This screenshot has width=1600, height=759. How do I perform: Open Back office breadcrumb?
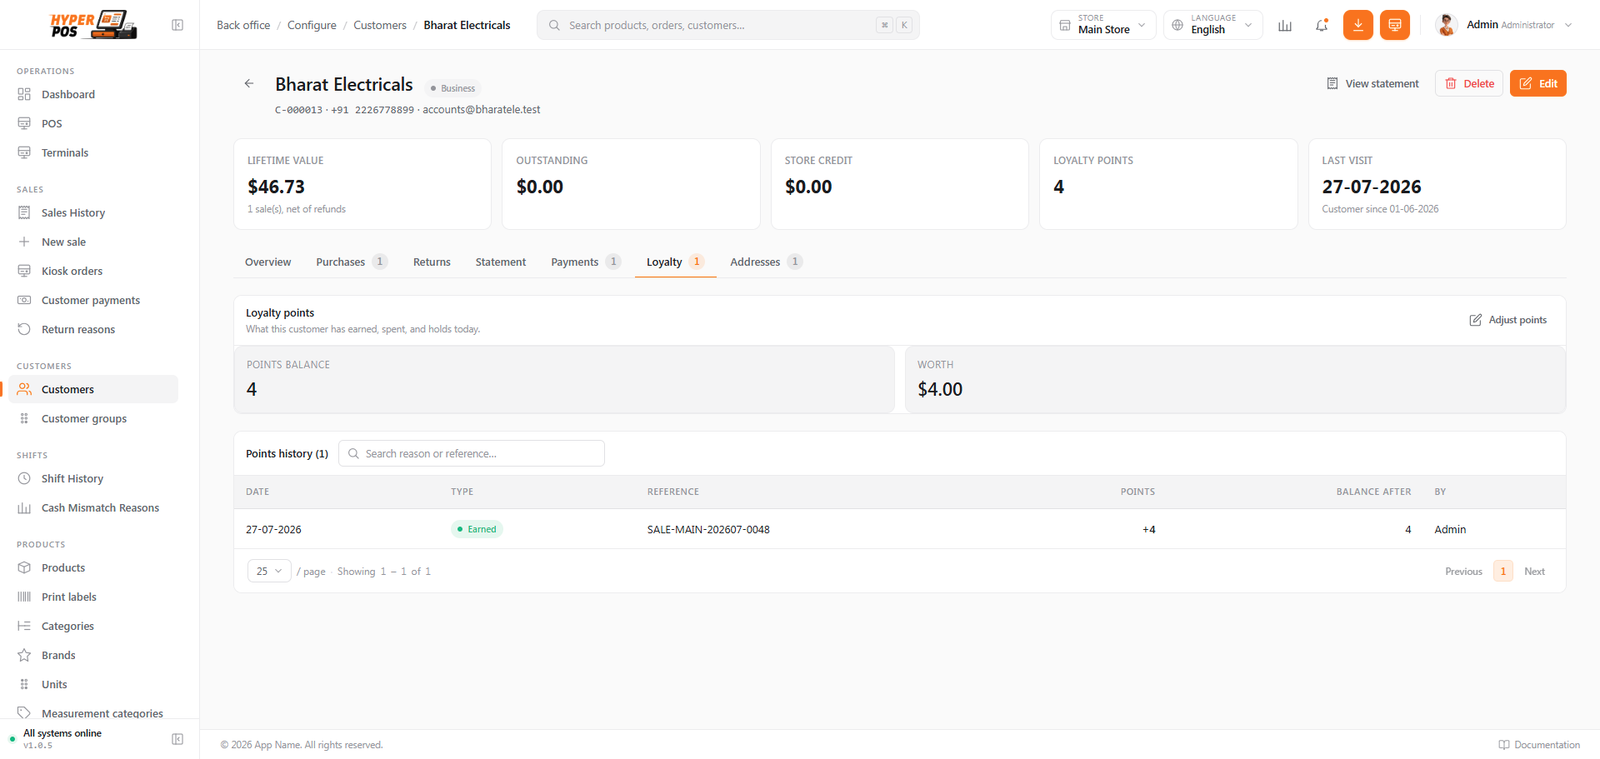pos(243,25)
